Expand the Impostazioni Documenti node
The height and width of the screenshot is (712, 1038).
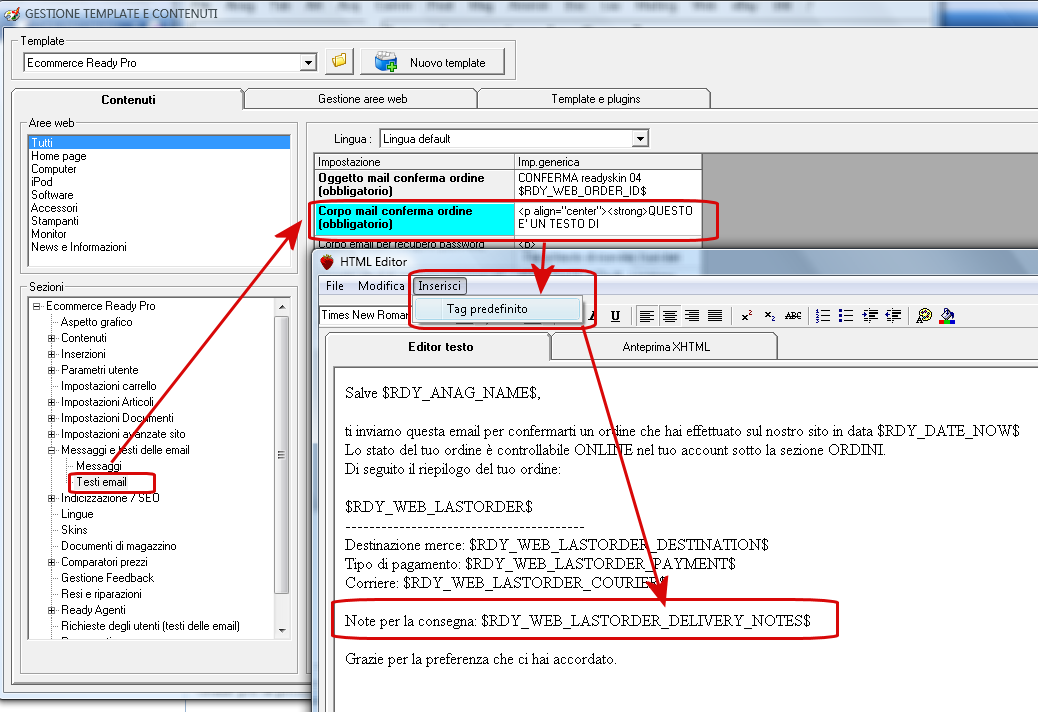[x=51, y=418]
